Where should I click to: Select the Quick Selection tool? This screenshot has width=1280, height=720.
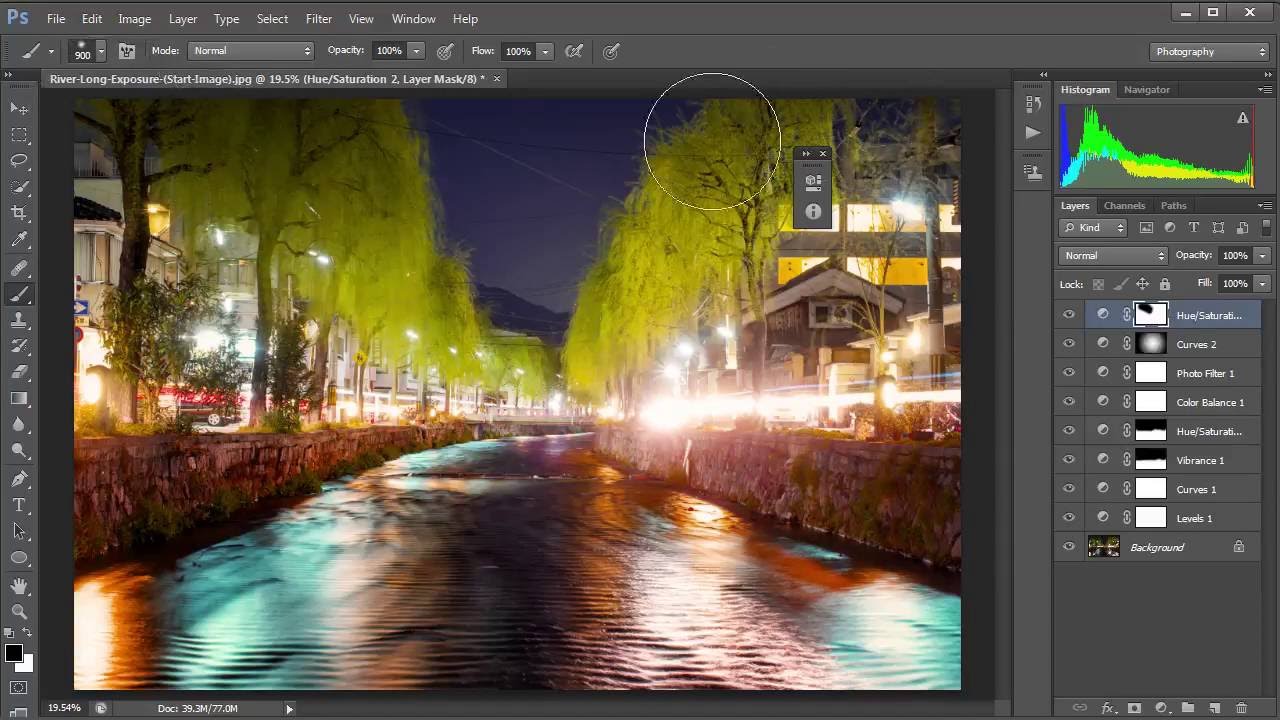click(x=19, y=187)
